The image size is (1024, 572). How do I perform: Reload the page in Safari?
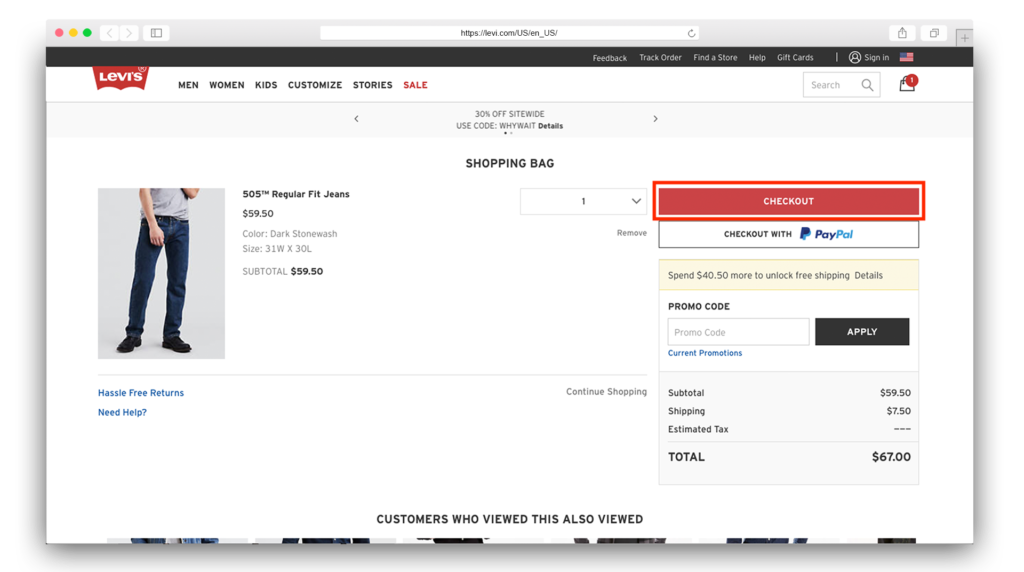[691, 33]
